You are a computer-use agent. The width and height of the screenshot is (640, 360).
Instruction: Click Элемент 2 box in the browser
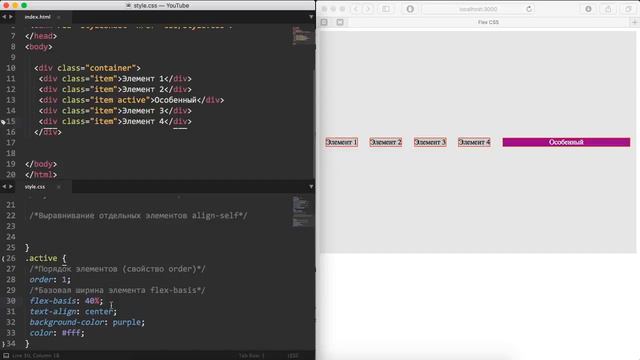386,142
